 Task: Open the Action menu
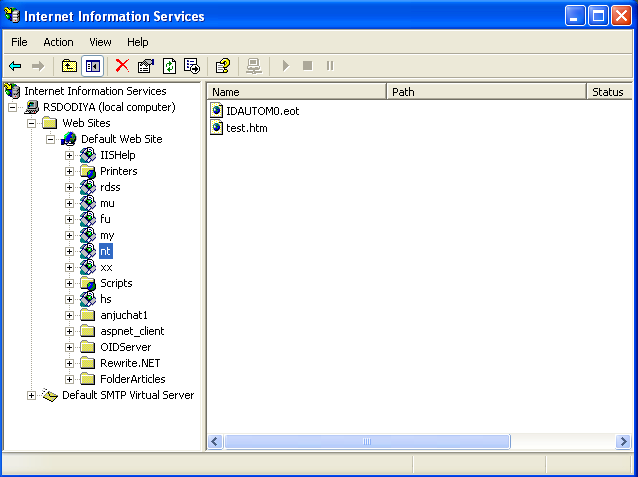click(x=59, y=42)
